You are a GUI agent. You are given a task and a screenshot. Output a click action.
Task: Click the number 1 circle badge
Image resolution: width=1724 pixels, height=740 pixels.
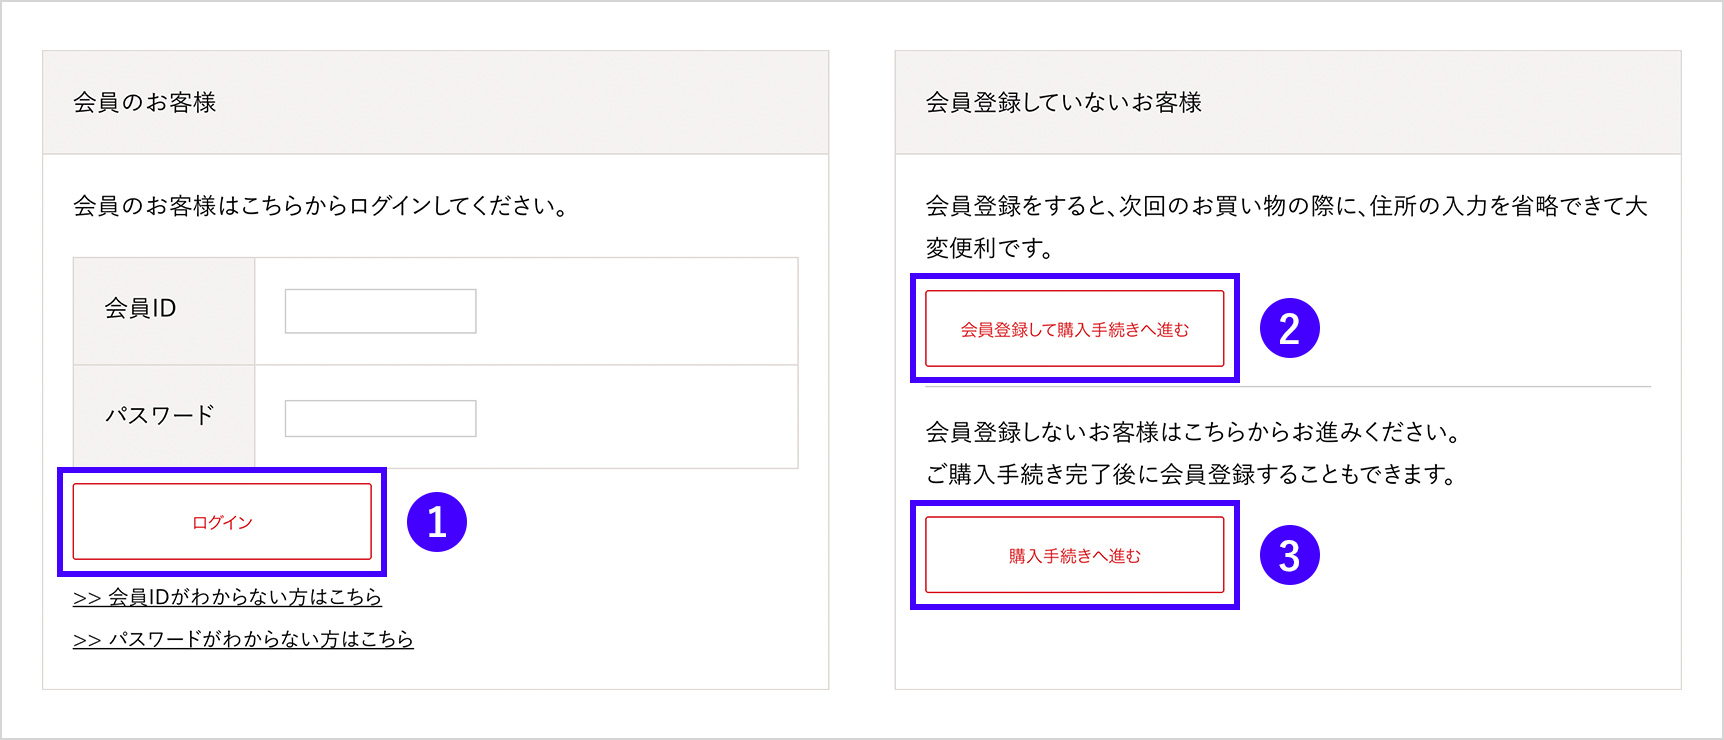pyautogui.click(x=437, y=522)
